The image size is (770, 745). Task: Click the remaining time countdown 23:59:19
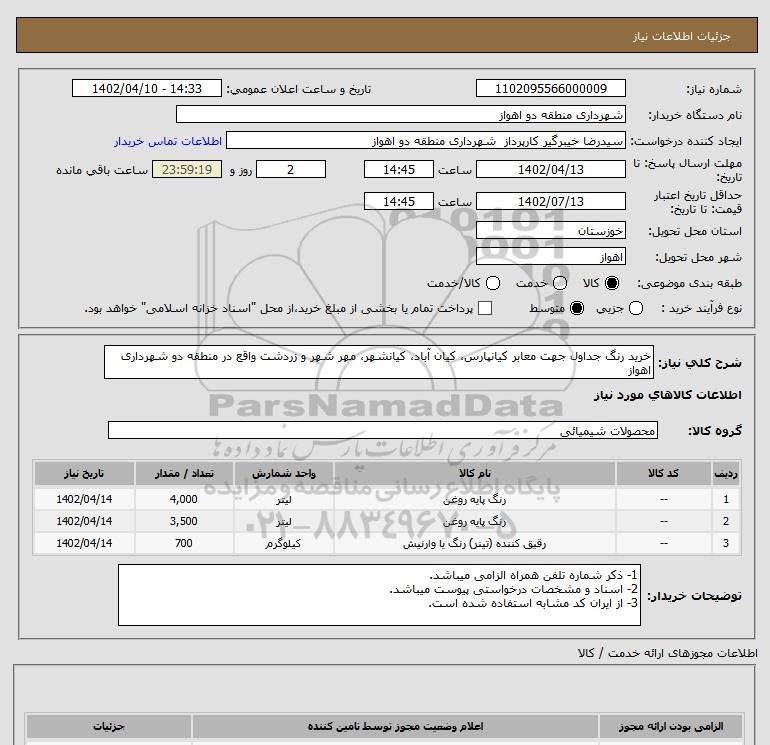pos(187,169)
